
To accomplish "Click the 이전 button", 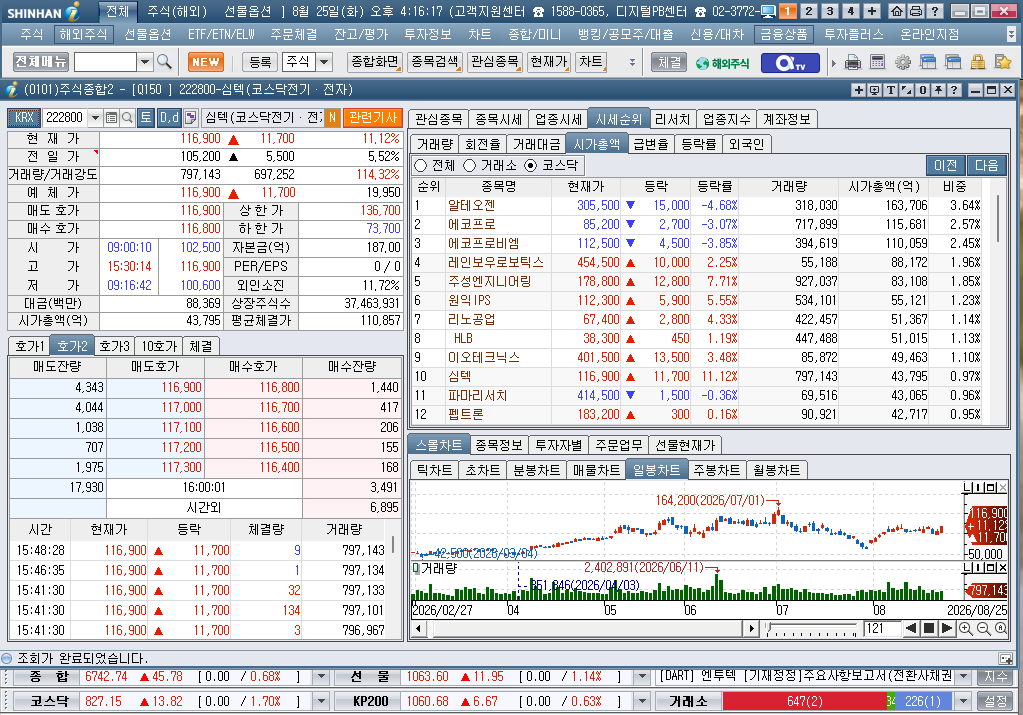I will (945, 165).
